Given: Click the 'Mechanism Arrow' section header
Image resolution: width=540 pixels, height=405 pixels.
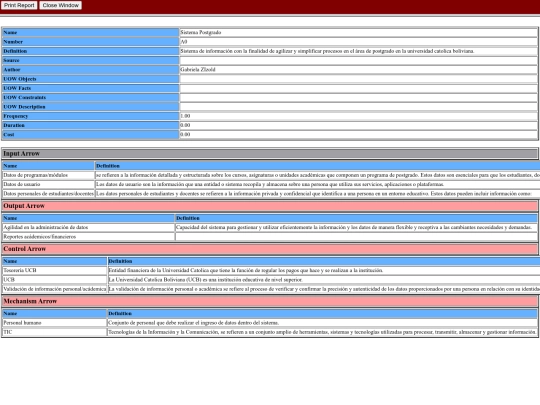Looking at the screenshot, I should coord(270,301).
